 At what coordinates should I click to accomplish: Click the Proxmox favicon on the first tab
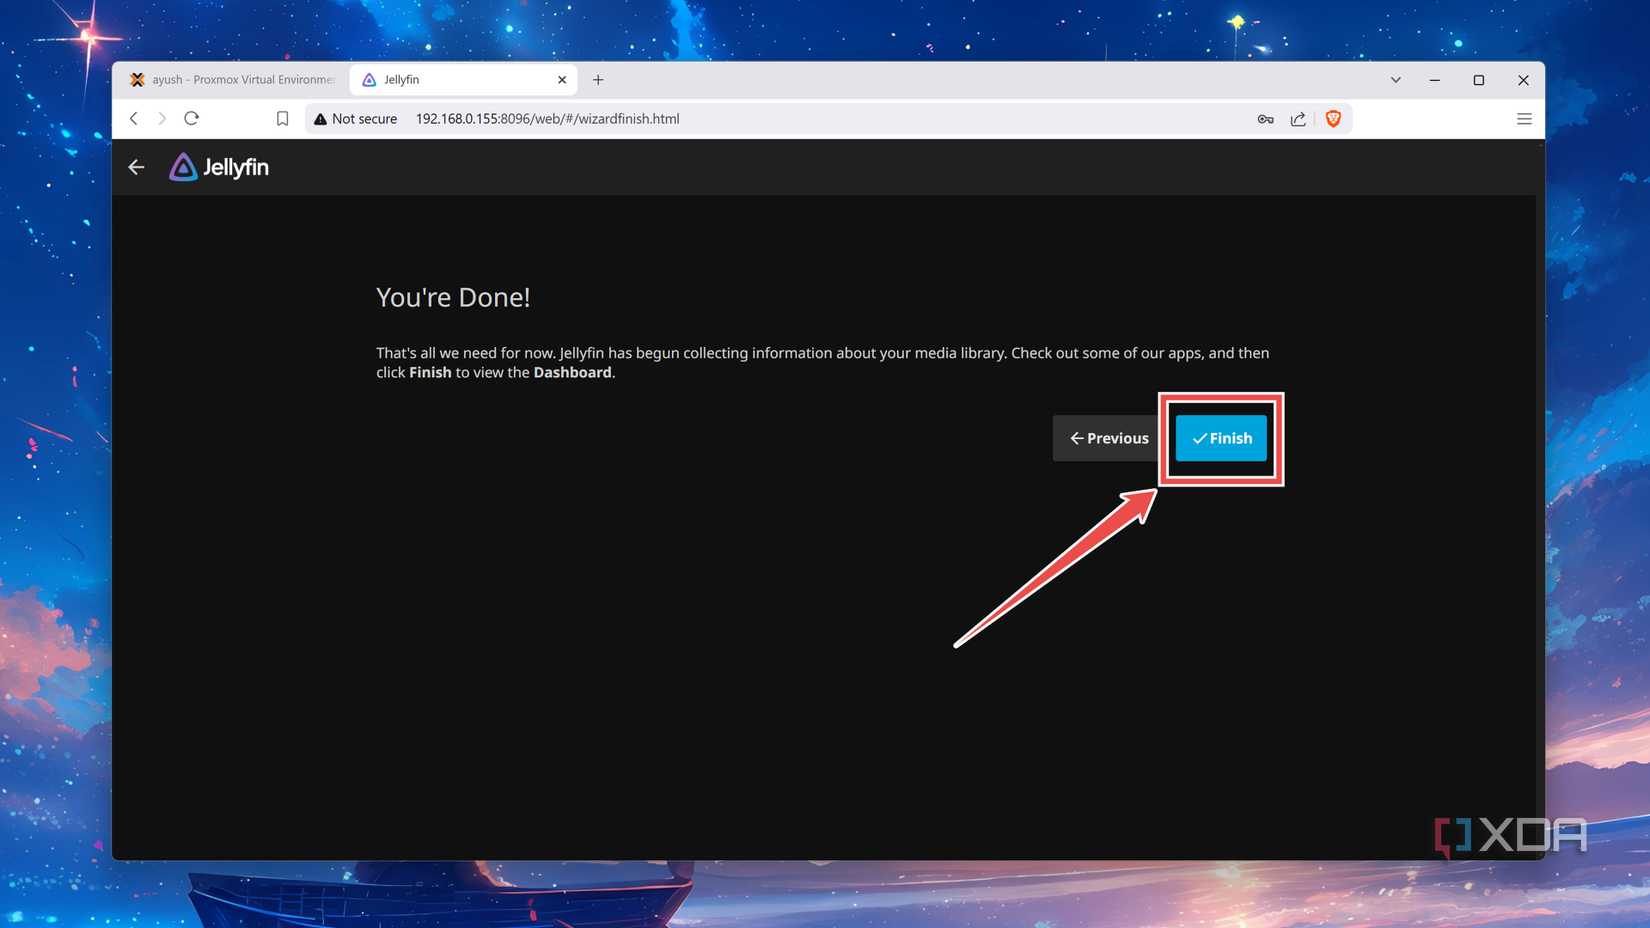(137, 79)
